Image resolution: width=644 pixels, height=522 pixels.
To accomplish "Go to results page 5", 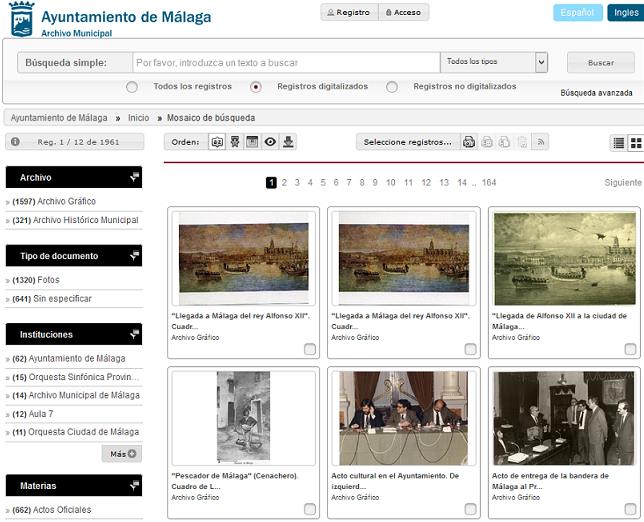I will click(323, 183).
